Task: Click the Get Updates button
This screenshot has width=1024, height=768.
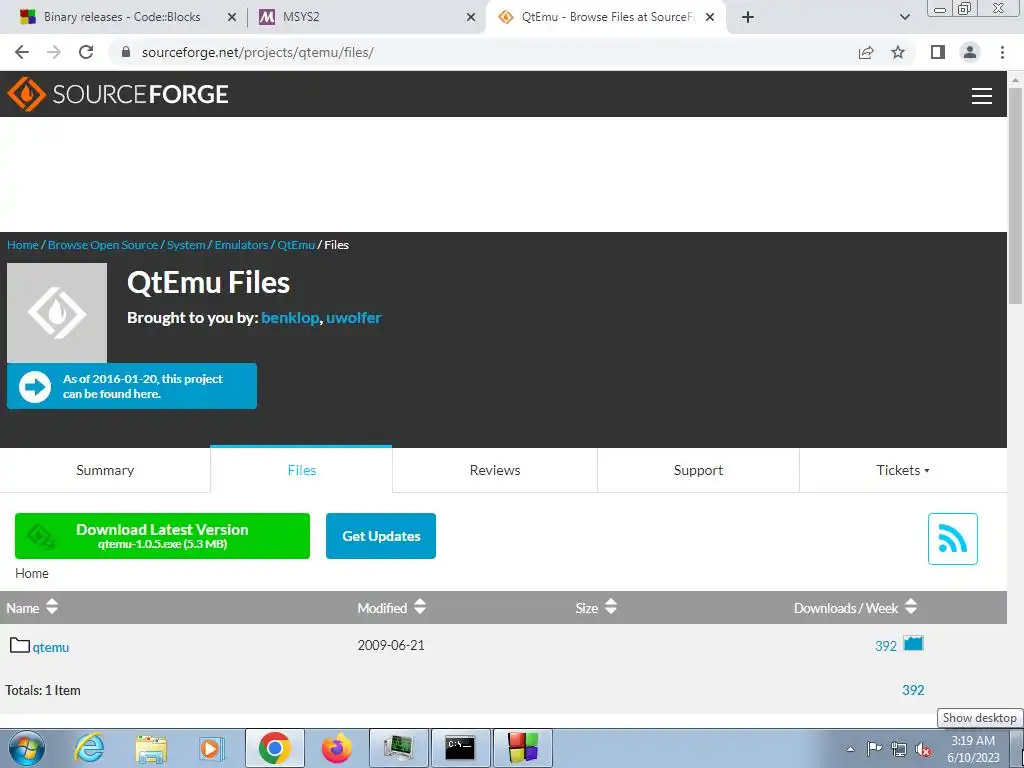Action: coord(381,536)
